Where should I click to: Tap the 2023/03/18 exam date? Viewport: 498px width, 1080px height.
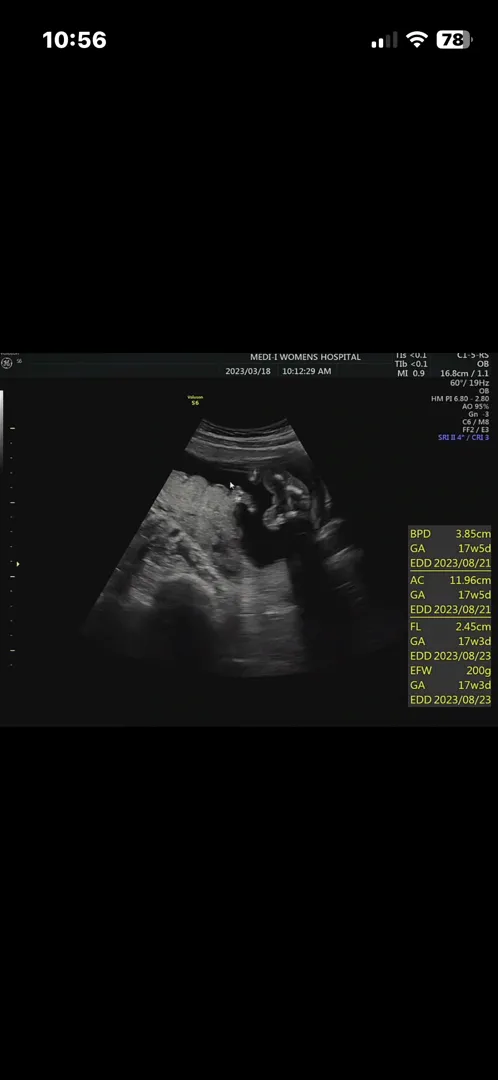coord(248,371)
